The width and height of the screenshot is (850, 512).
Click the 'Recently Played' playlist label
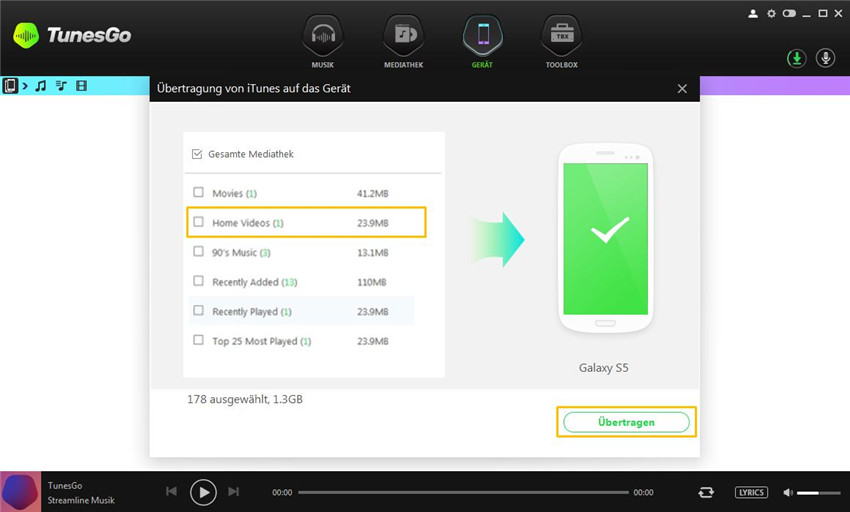coord(252,312)
